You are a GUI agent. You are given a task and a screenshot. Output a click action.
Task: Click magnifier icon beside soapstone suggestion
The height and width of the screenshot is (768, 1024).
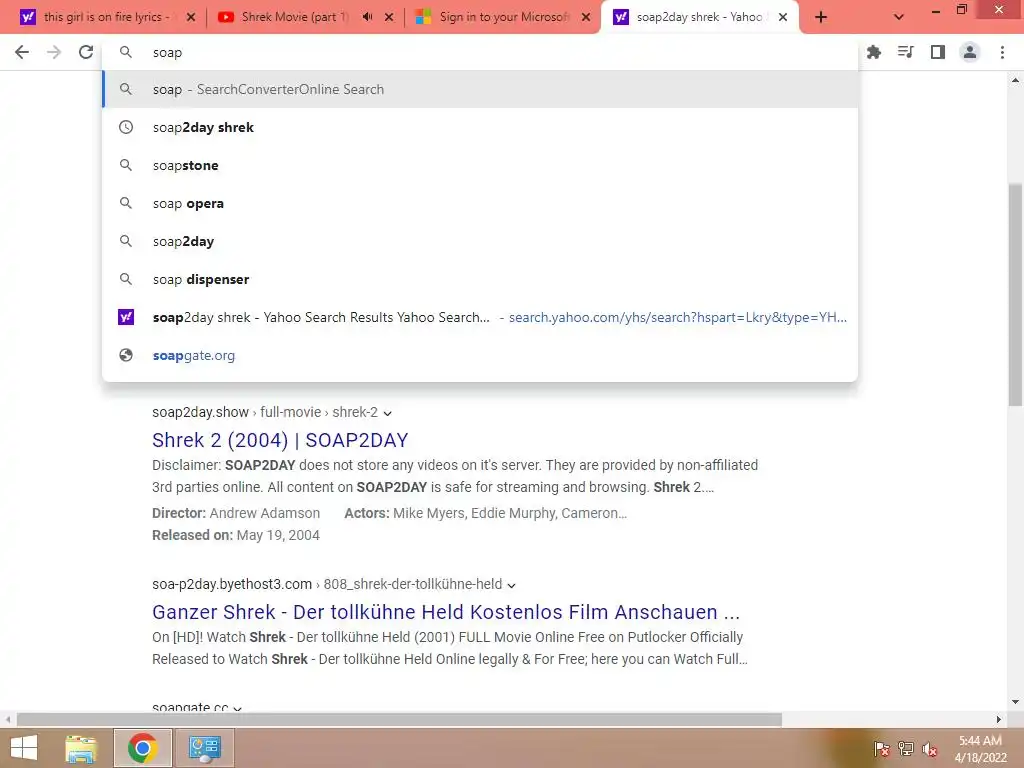coord(125,165)
